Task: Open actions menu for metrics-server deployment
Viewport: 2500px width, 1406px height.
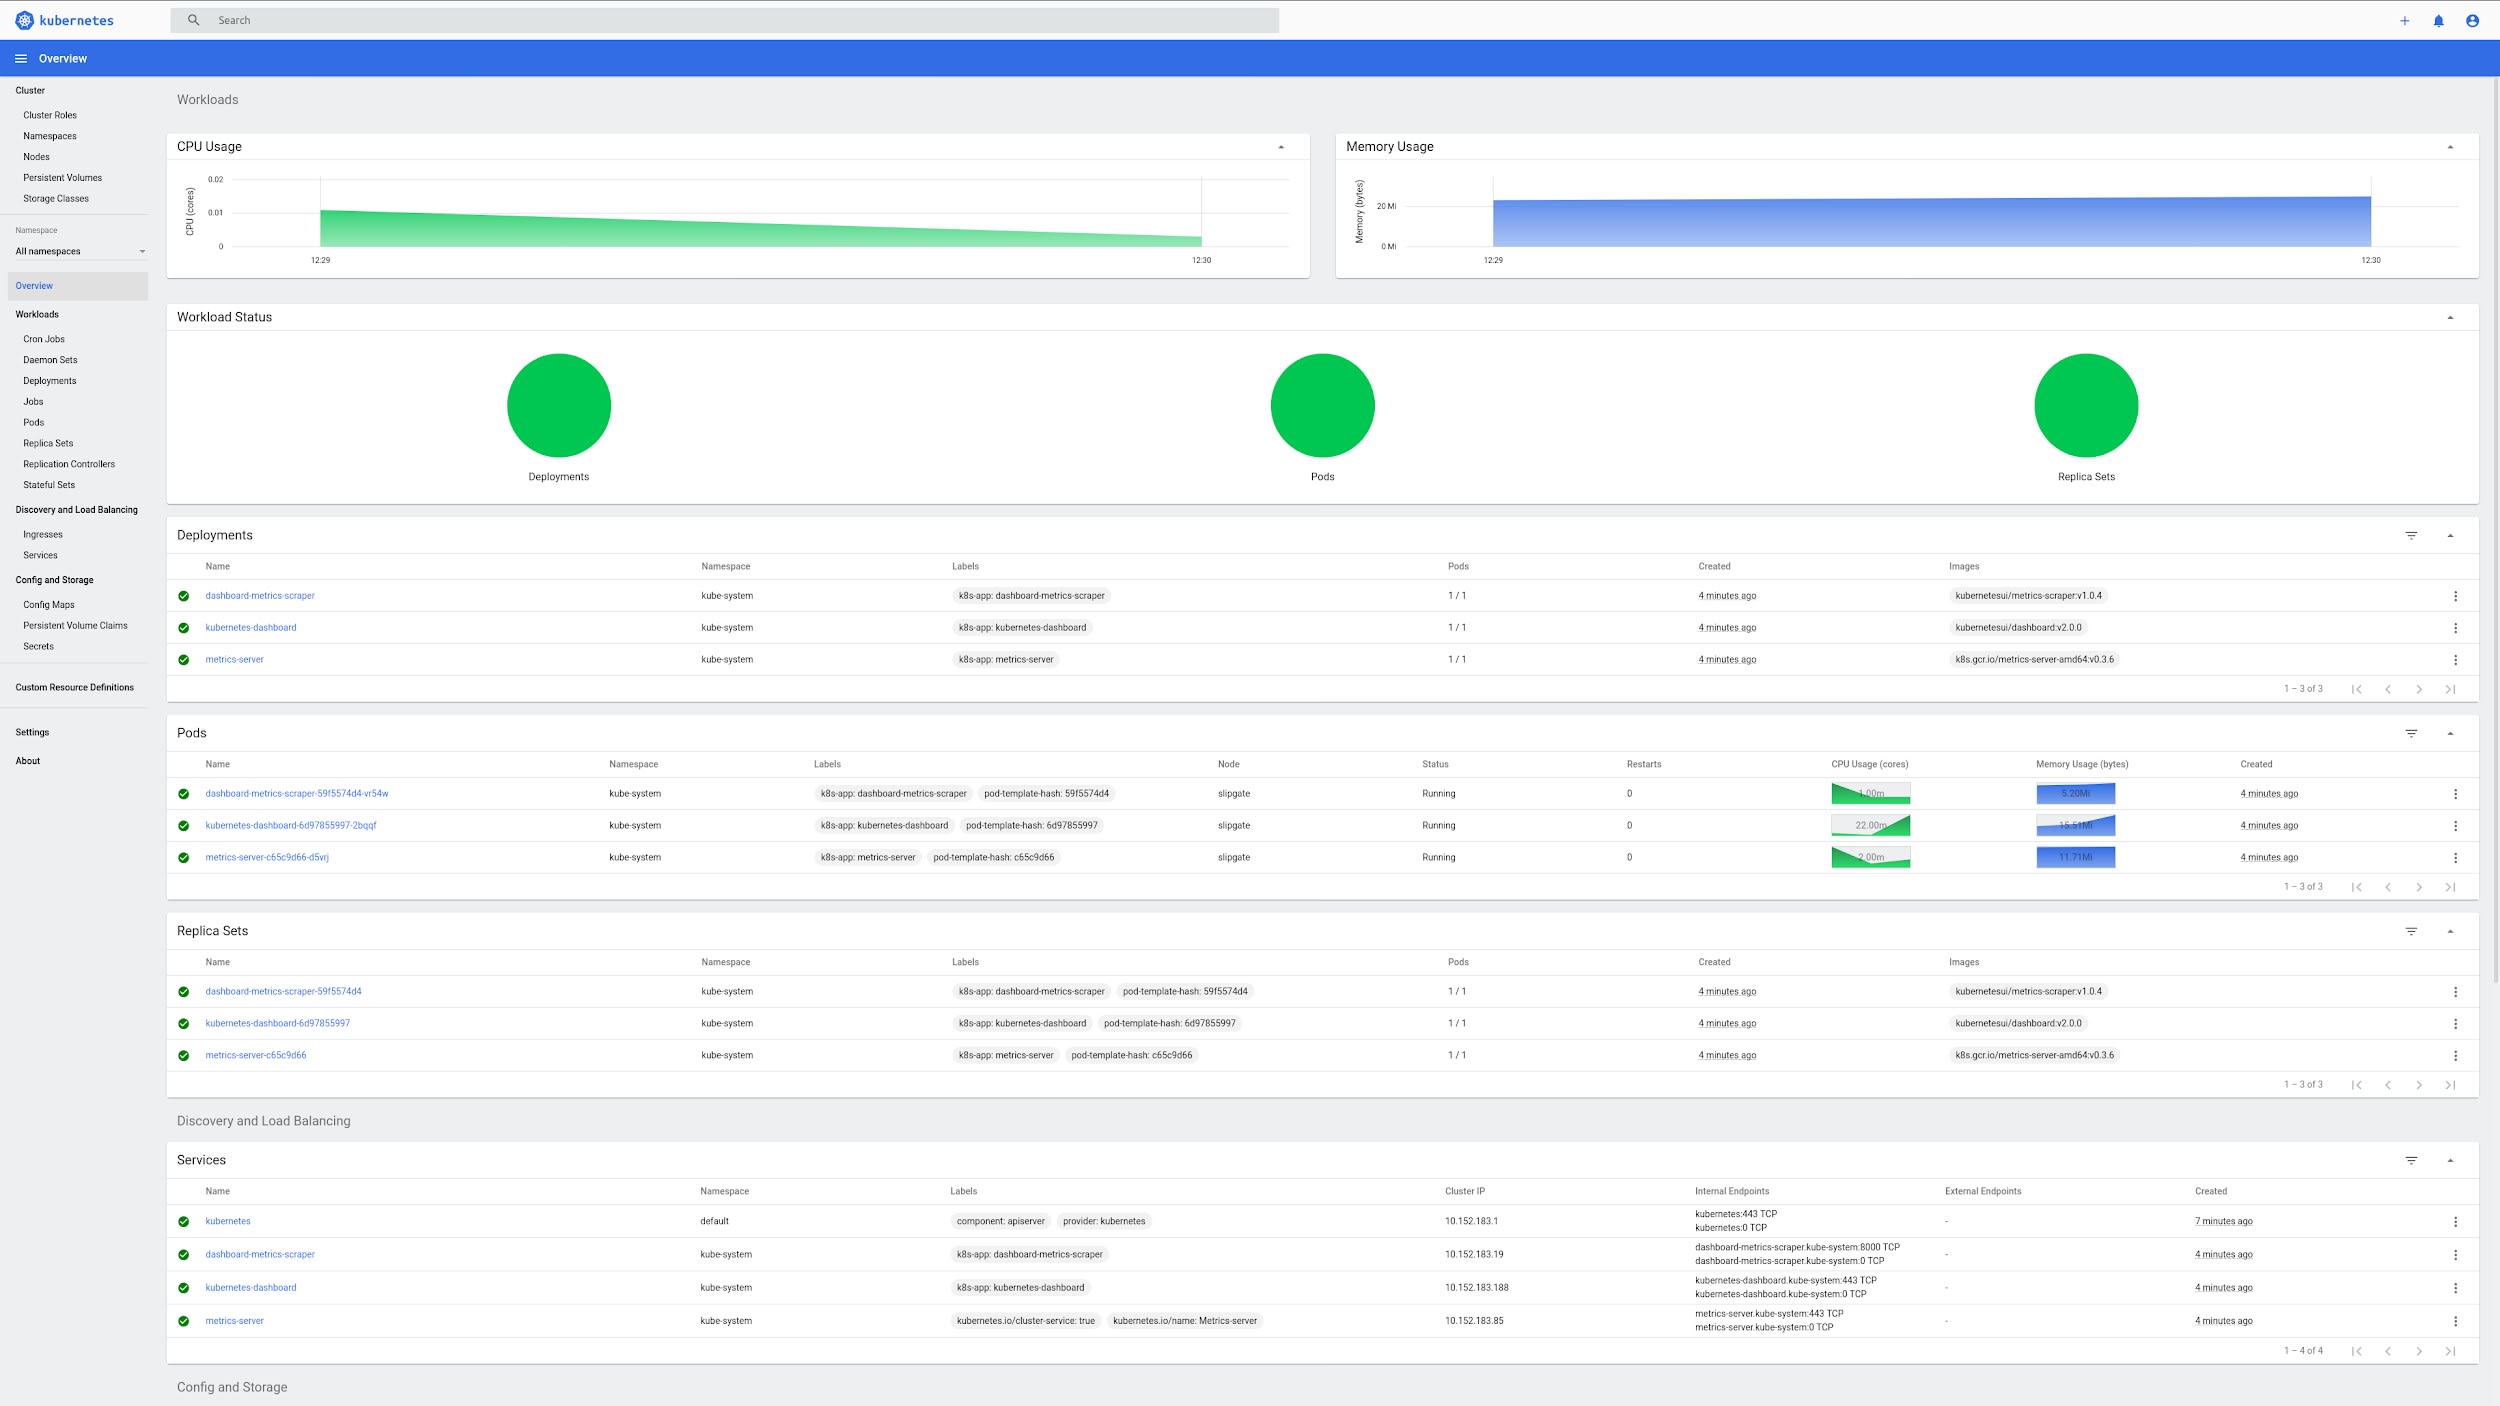Action: coord(2455,660)
